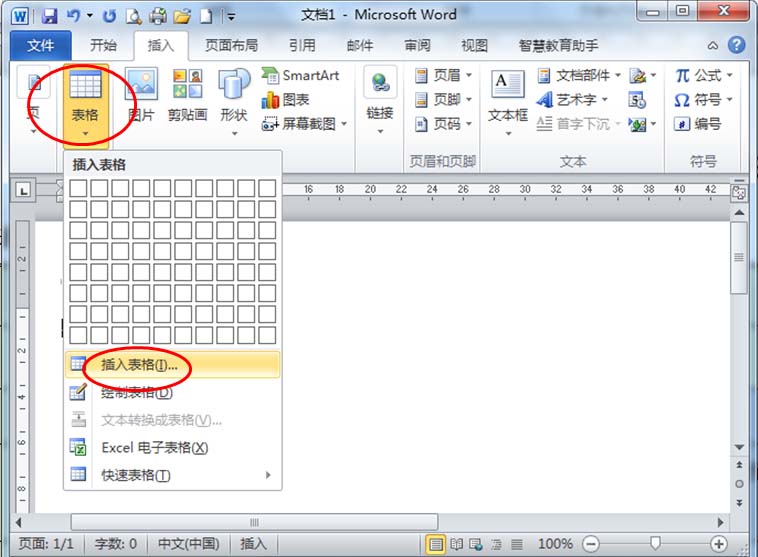758x557 pixels.
Task: Click the zoom out minus button
Action: click(x=591, y=544)
